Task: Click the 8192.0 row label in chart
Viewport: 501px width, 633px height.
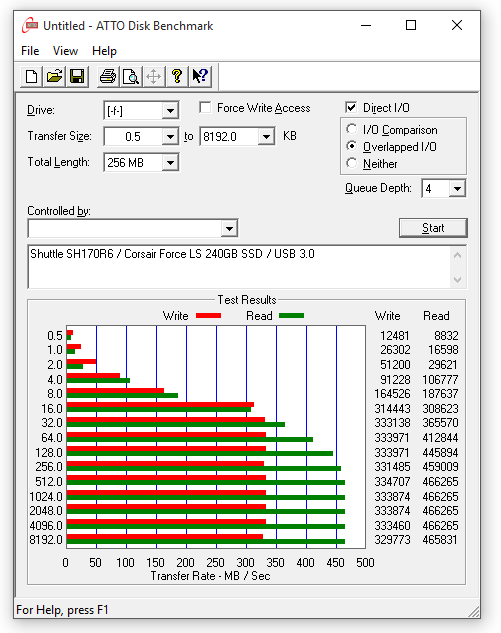Action: tap(46, 540)
